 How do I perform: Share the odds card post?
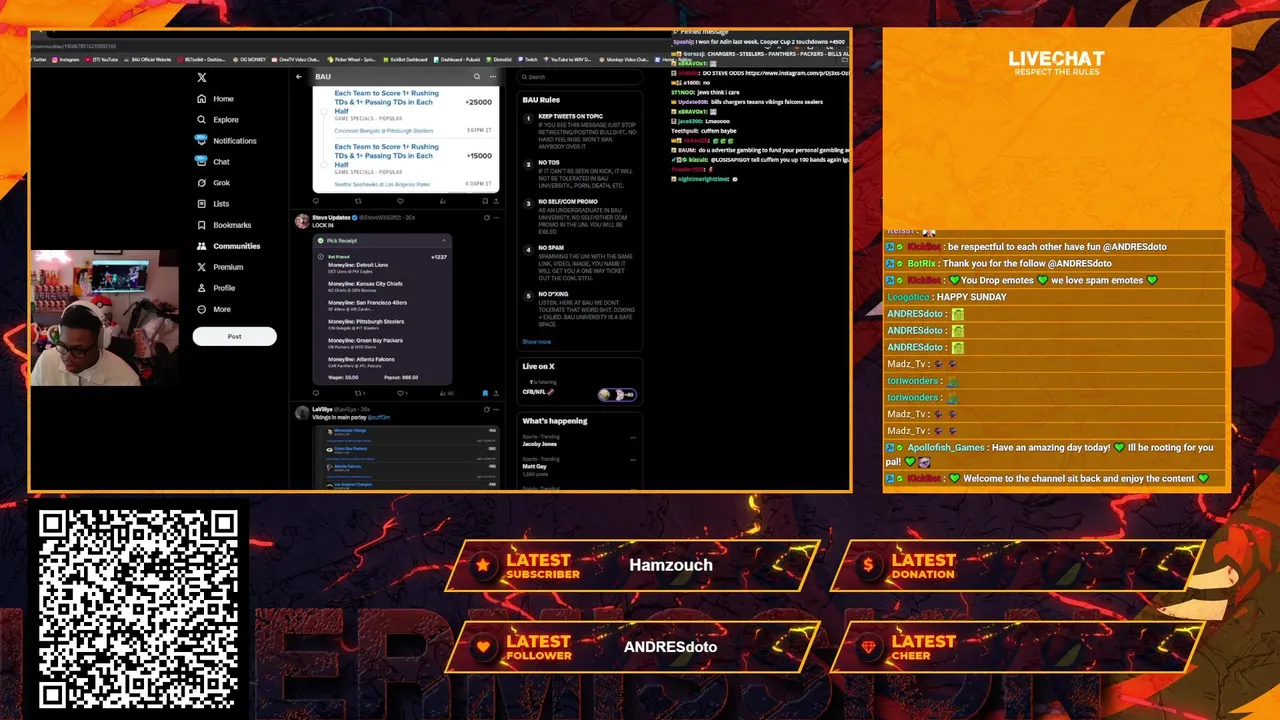(x=495, y=201)
